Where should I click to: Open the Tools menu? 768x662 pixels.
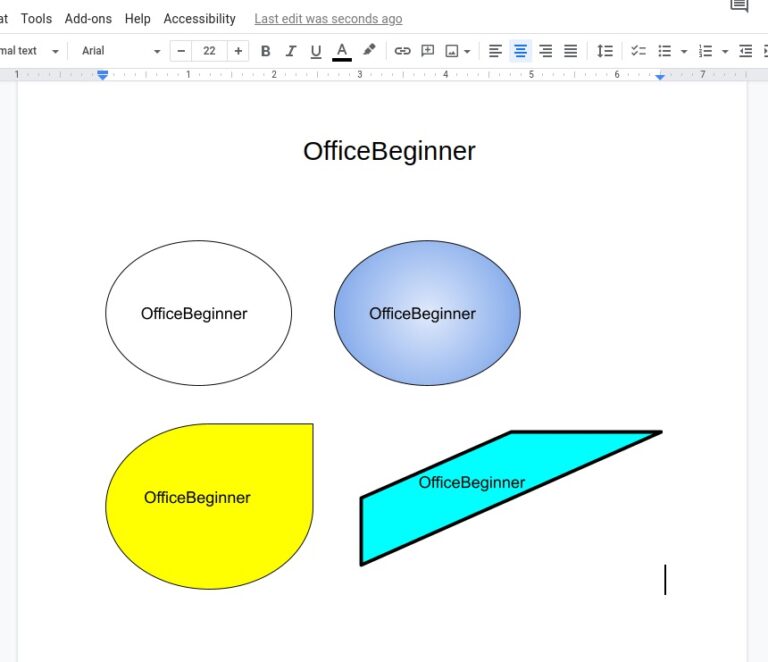click(x=36, y=19)
